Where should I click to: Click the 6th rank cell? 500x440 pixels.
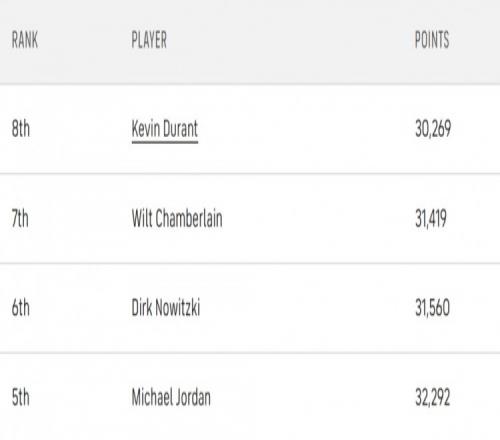pos(21,307)
